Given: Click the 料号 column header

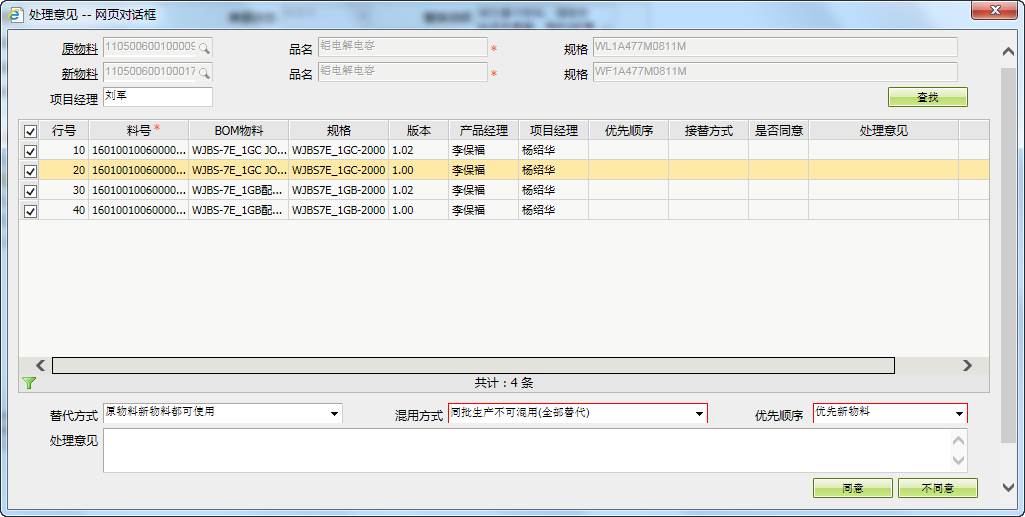Looking at the screenshot, I should [x=139, y=131].
